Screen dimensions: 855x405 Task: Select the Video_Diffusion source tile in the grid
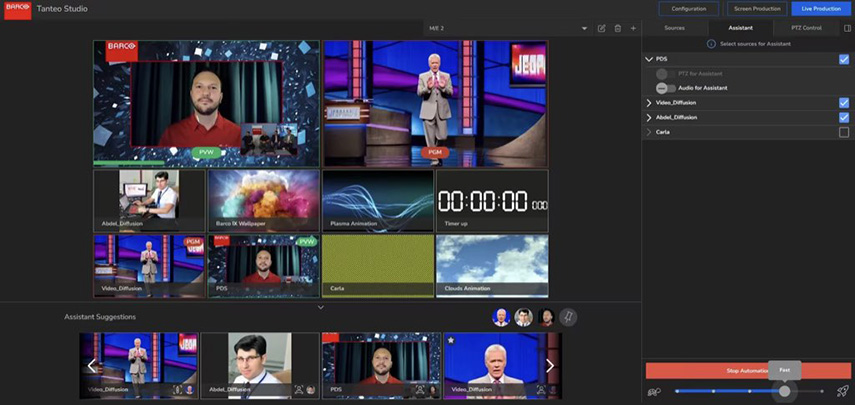(149, 266)
